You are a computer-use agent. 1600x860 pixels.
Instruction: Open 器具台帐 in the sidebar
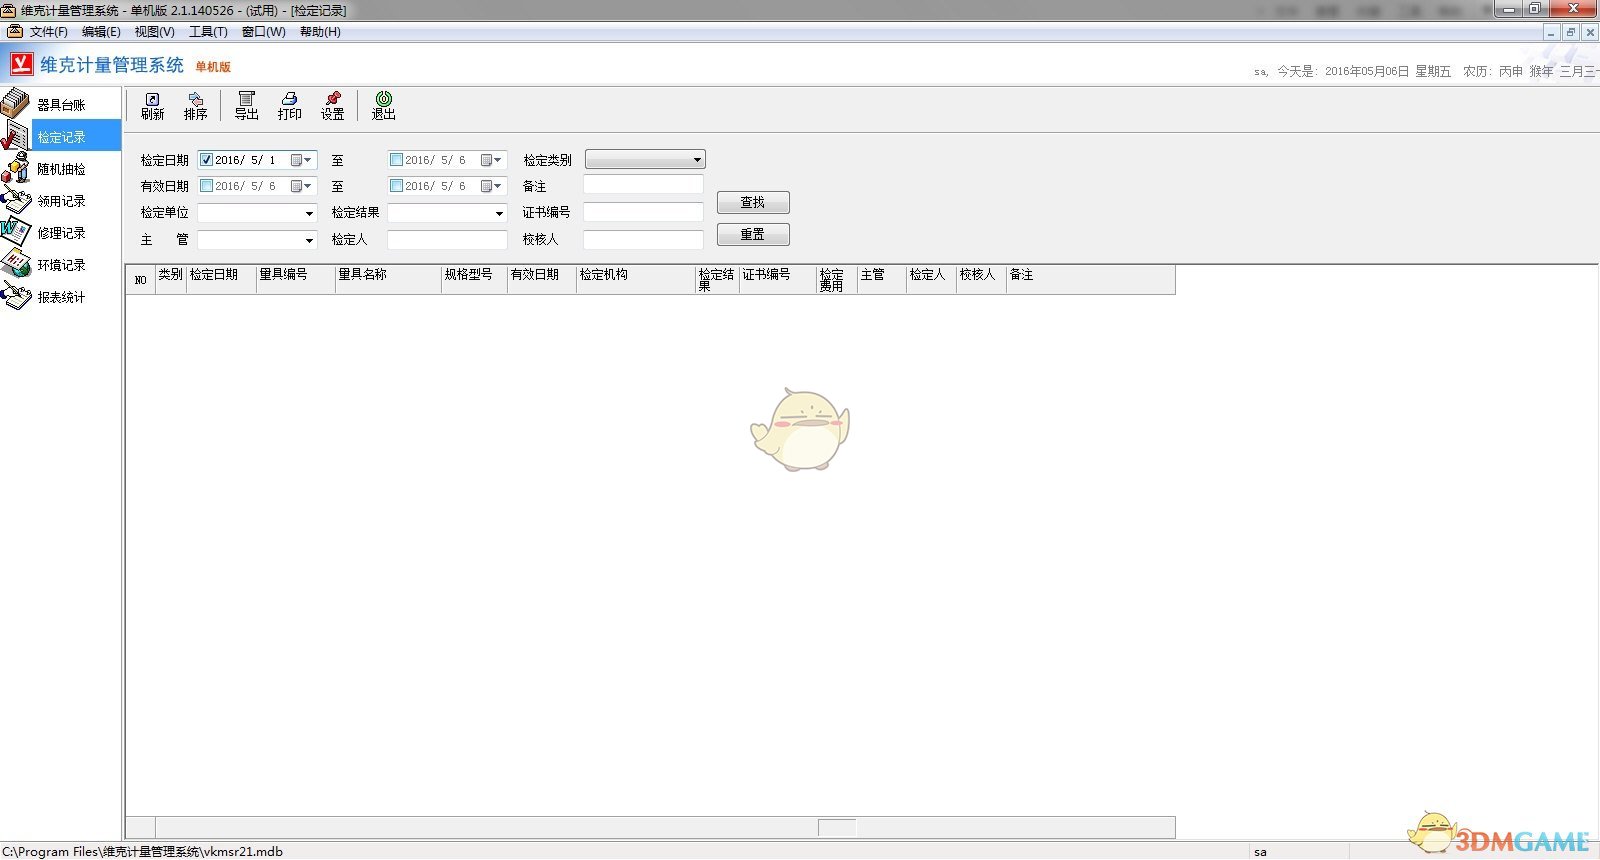coord(60,104)
